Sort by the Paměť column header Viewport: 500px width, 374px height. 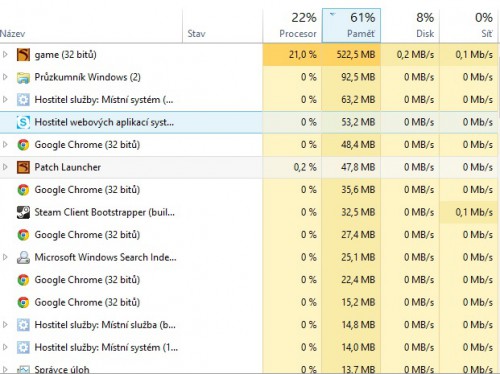coord(351,26)
